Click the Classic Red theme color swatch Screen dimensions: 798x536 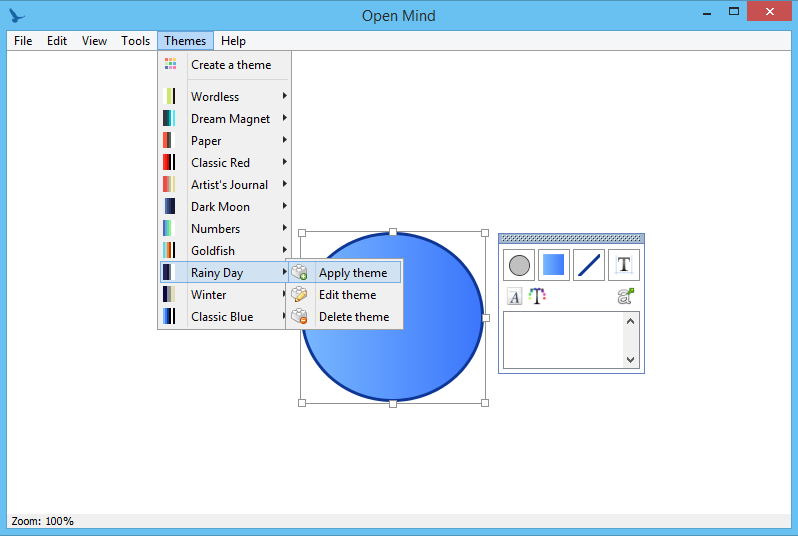click(x=169, y=162)
